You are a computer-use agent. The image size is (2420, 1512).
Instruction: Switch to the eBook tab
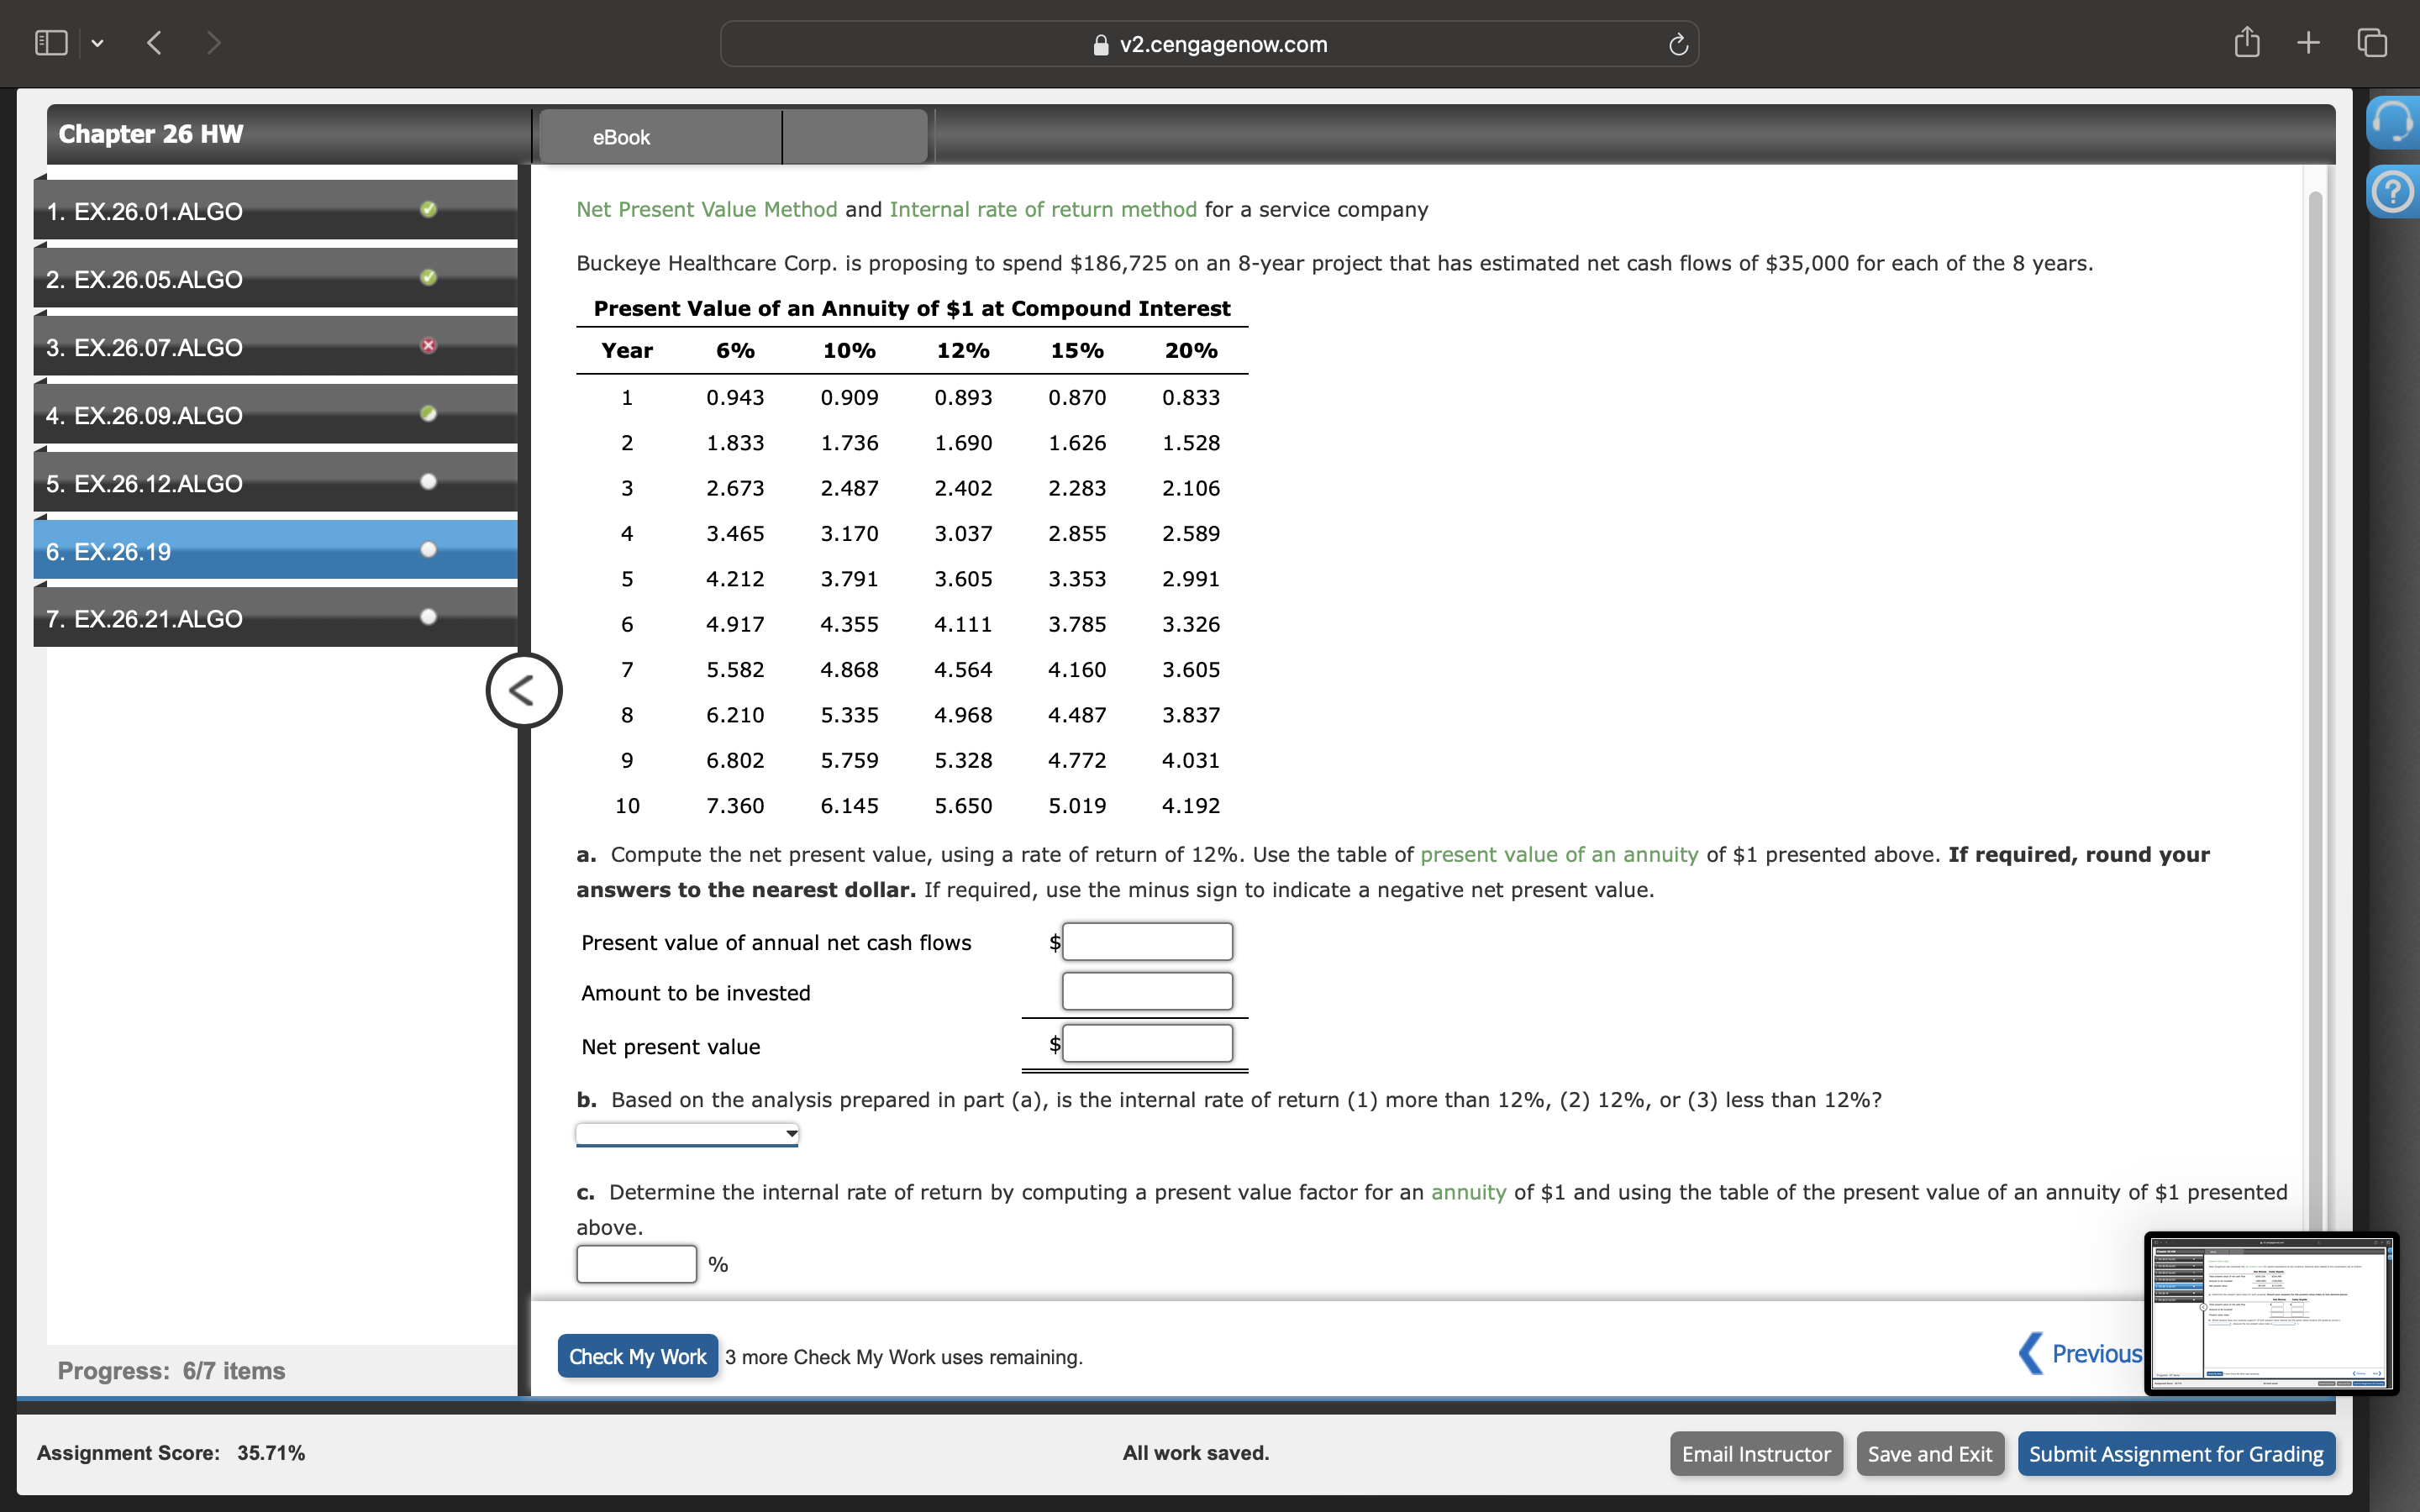[620, 136]
